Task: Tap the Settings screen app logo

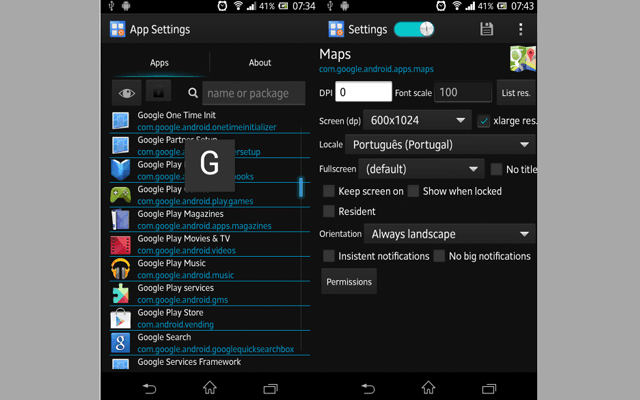Action: click(336, 29)
